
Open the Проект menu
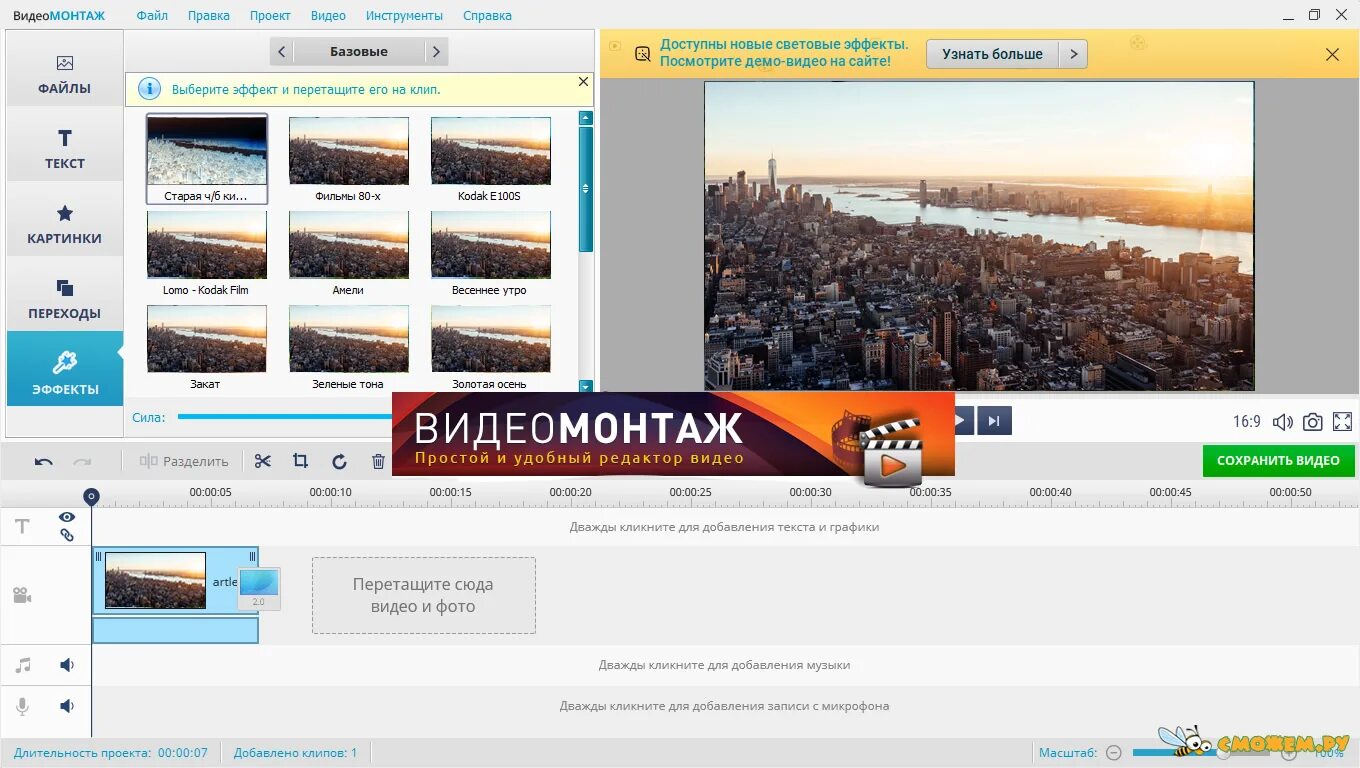[x=269, y=15]
